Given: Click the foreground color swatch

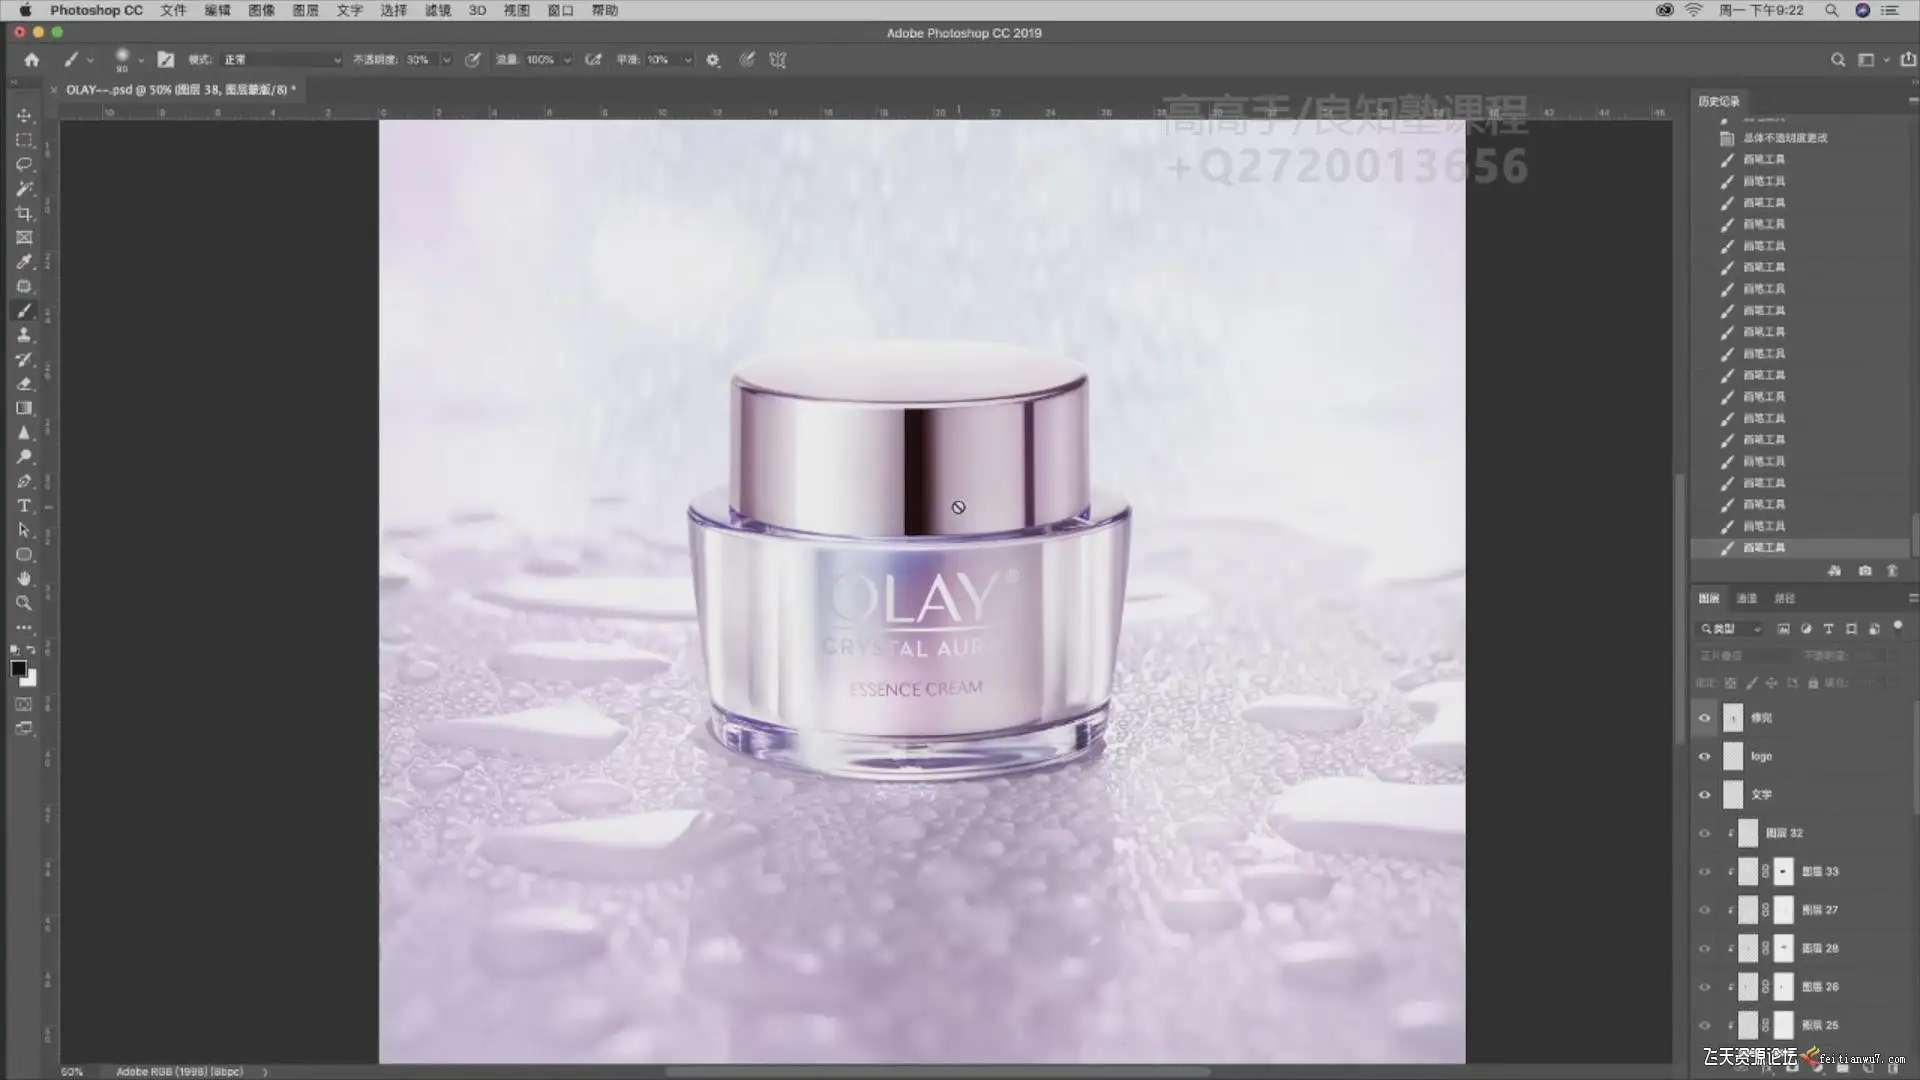Looking at the screenshot, I should pos(18,669).
